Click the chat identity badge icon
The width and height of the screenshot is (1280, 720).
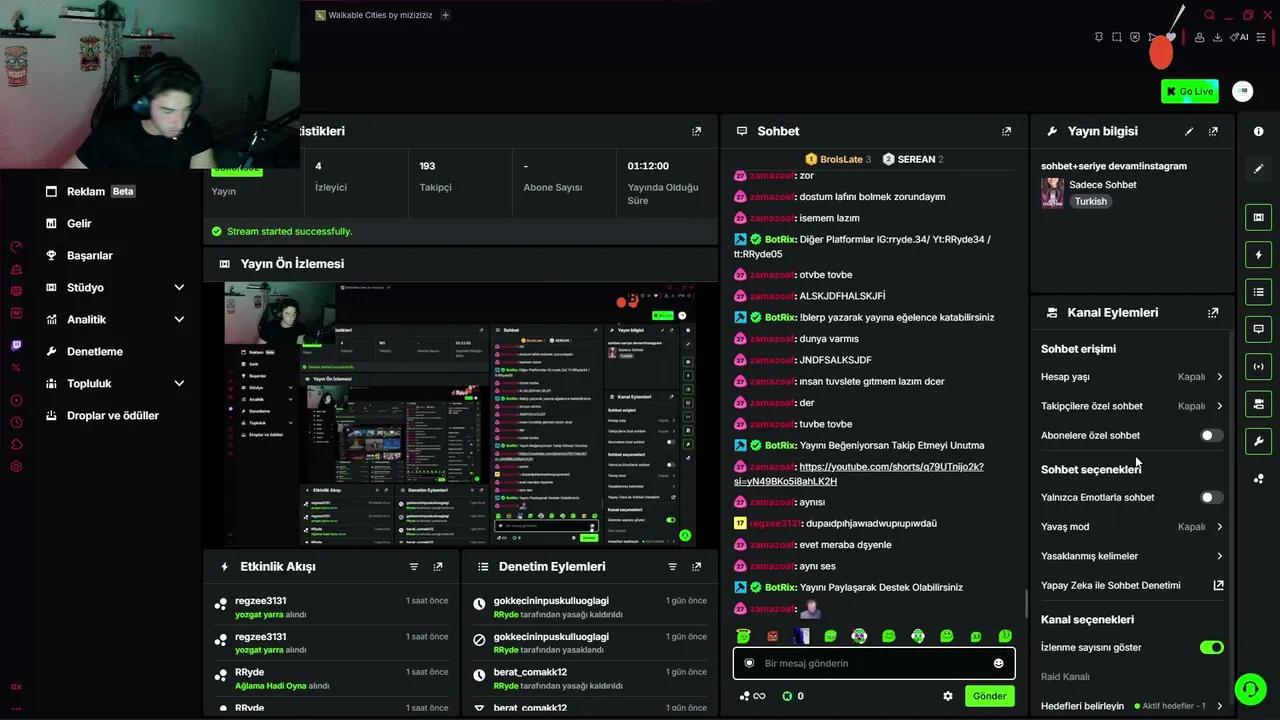[x=749, y=663]
